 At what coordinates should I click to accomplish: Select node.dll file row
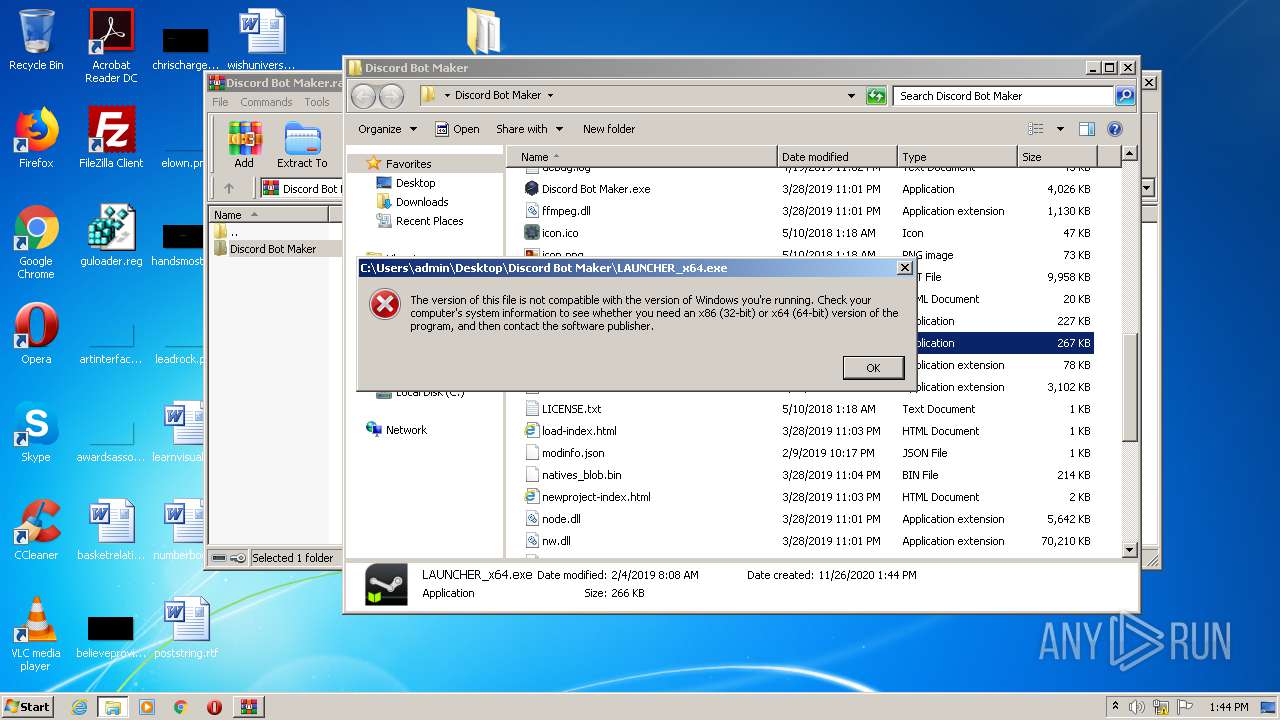808,519
